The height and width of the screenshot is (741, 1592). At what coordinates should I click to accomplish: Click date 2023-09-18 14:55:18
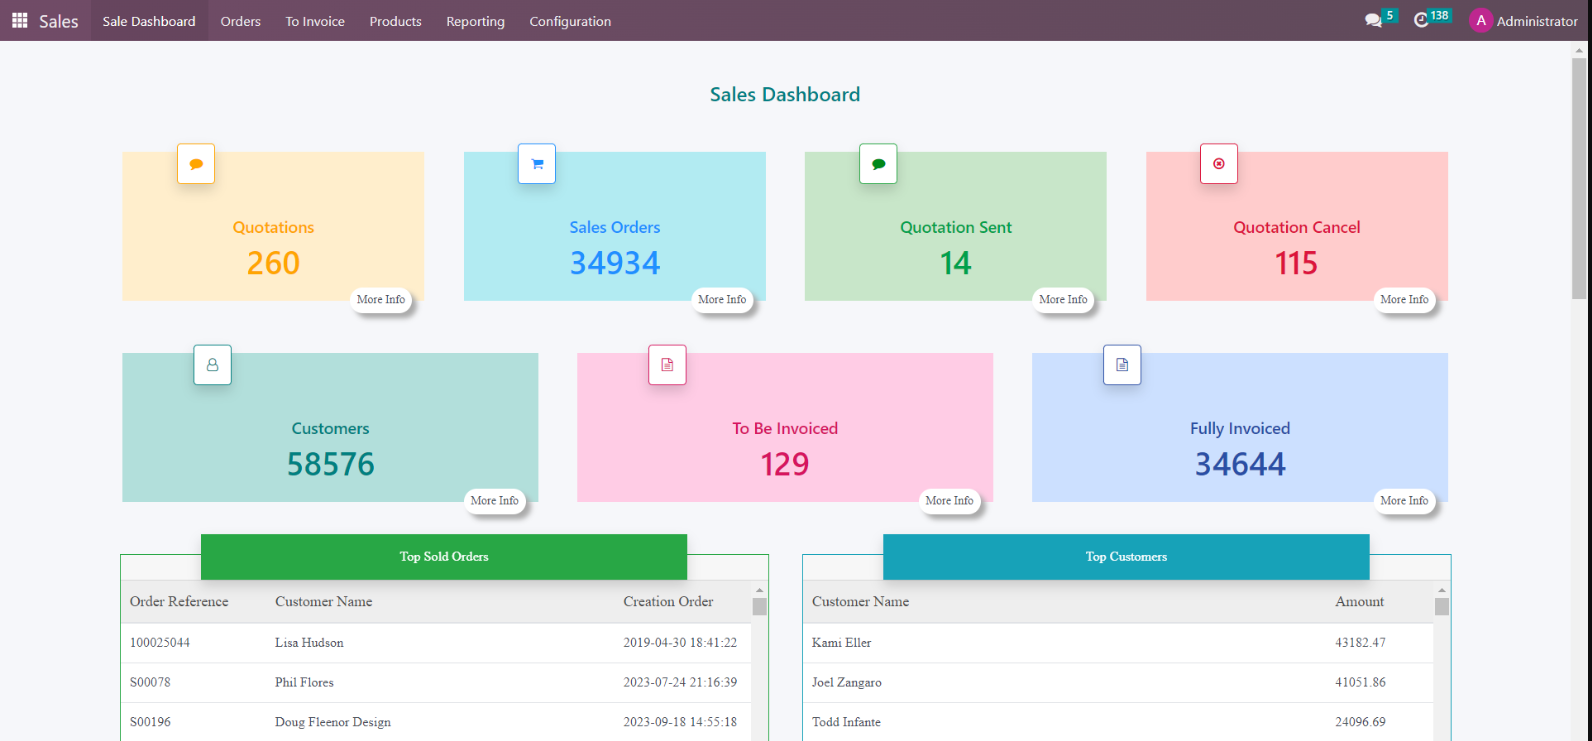point(680,722)
